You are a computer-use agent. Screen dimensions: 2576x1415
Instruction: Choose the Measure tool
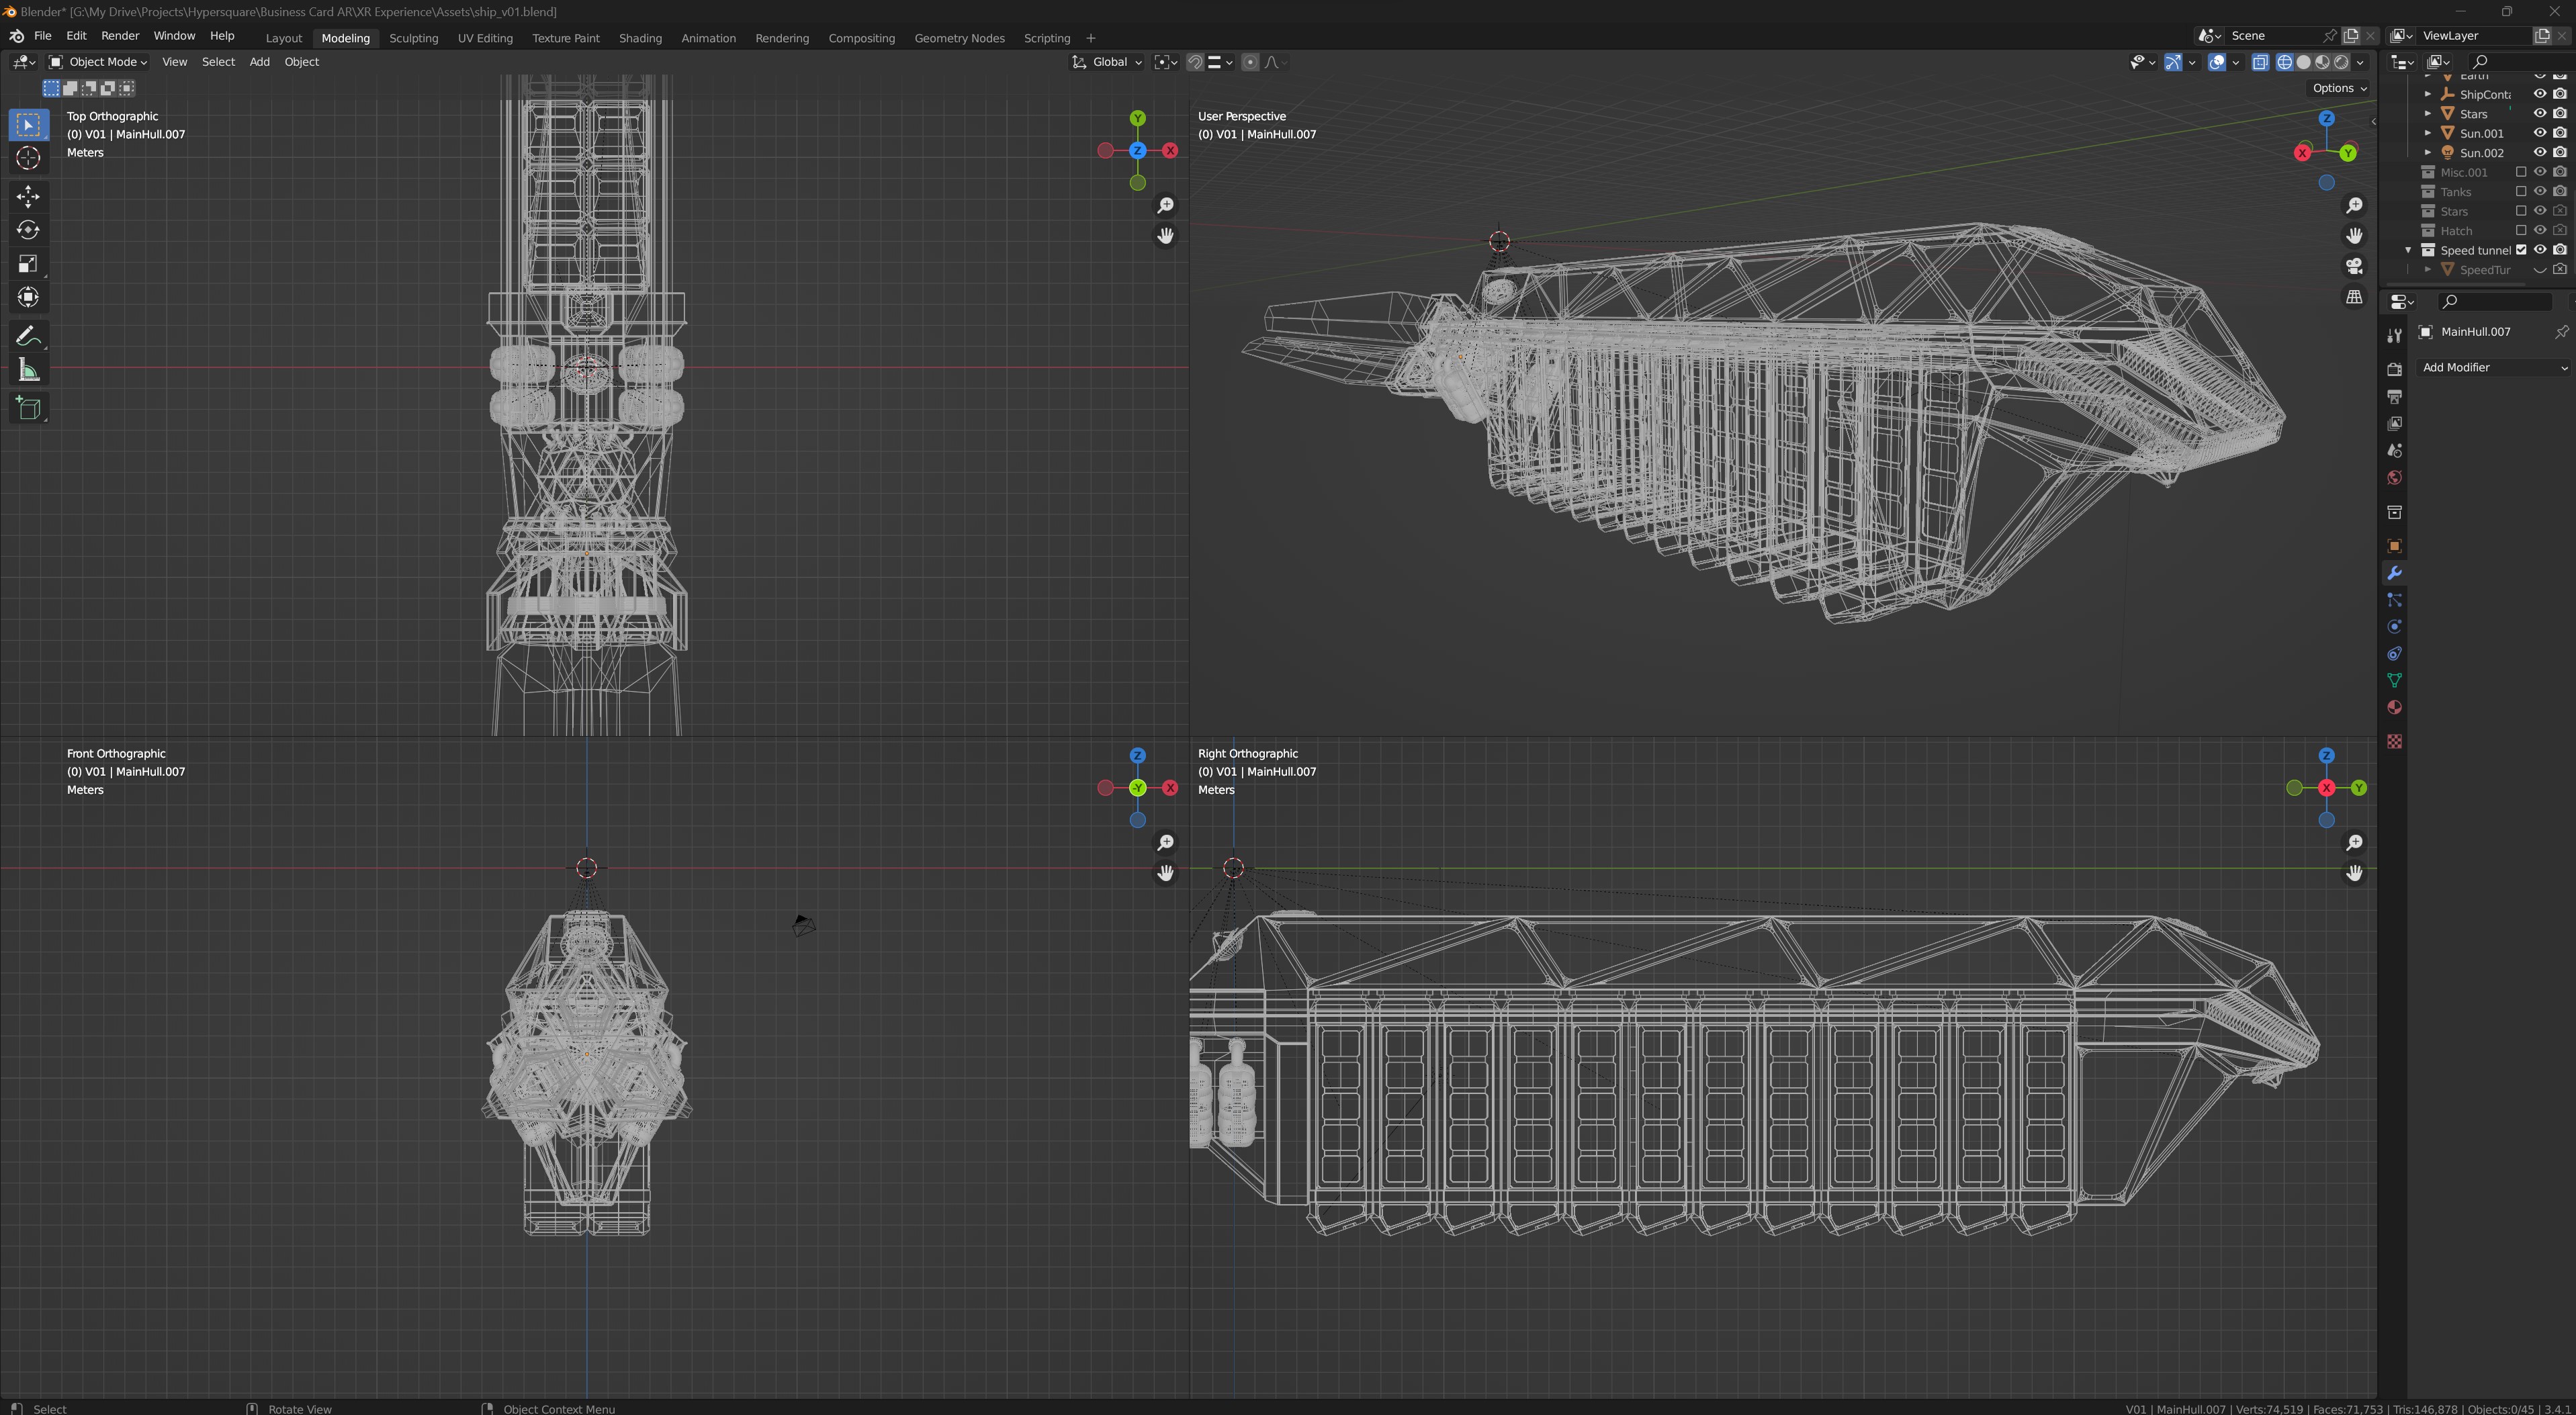[28, 370]
